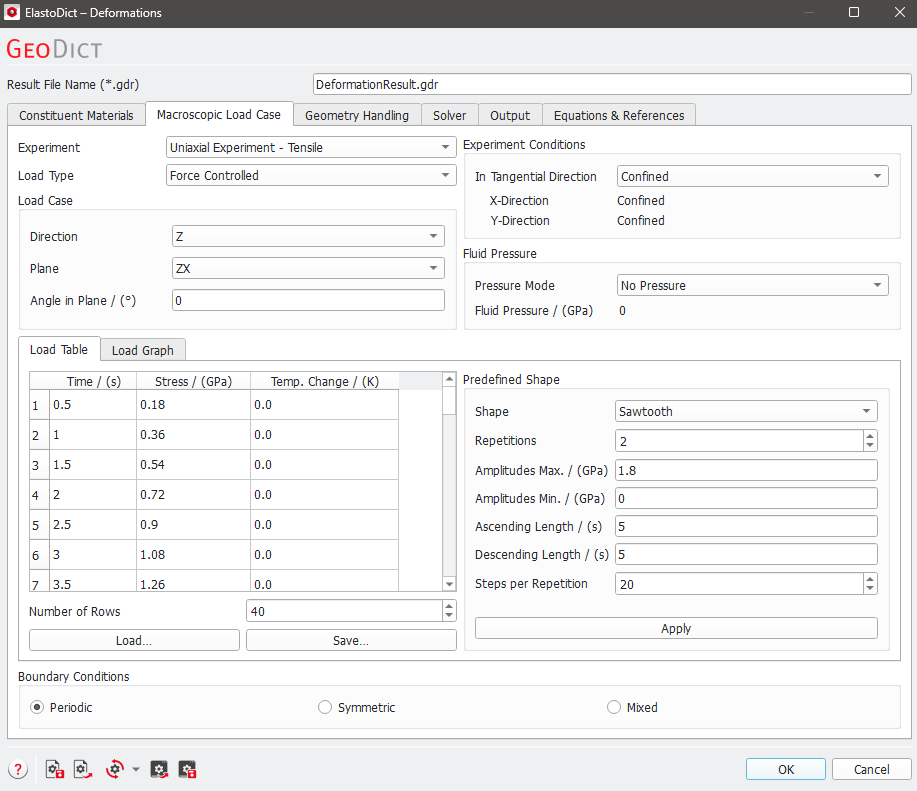Screen dimensions: 917x791
Task: Click the OK button
Action: pos(785,769)
